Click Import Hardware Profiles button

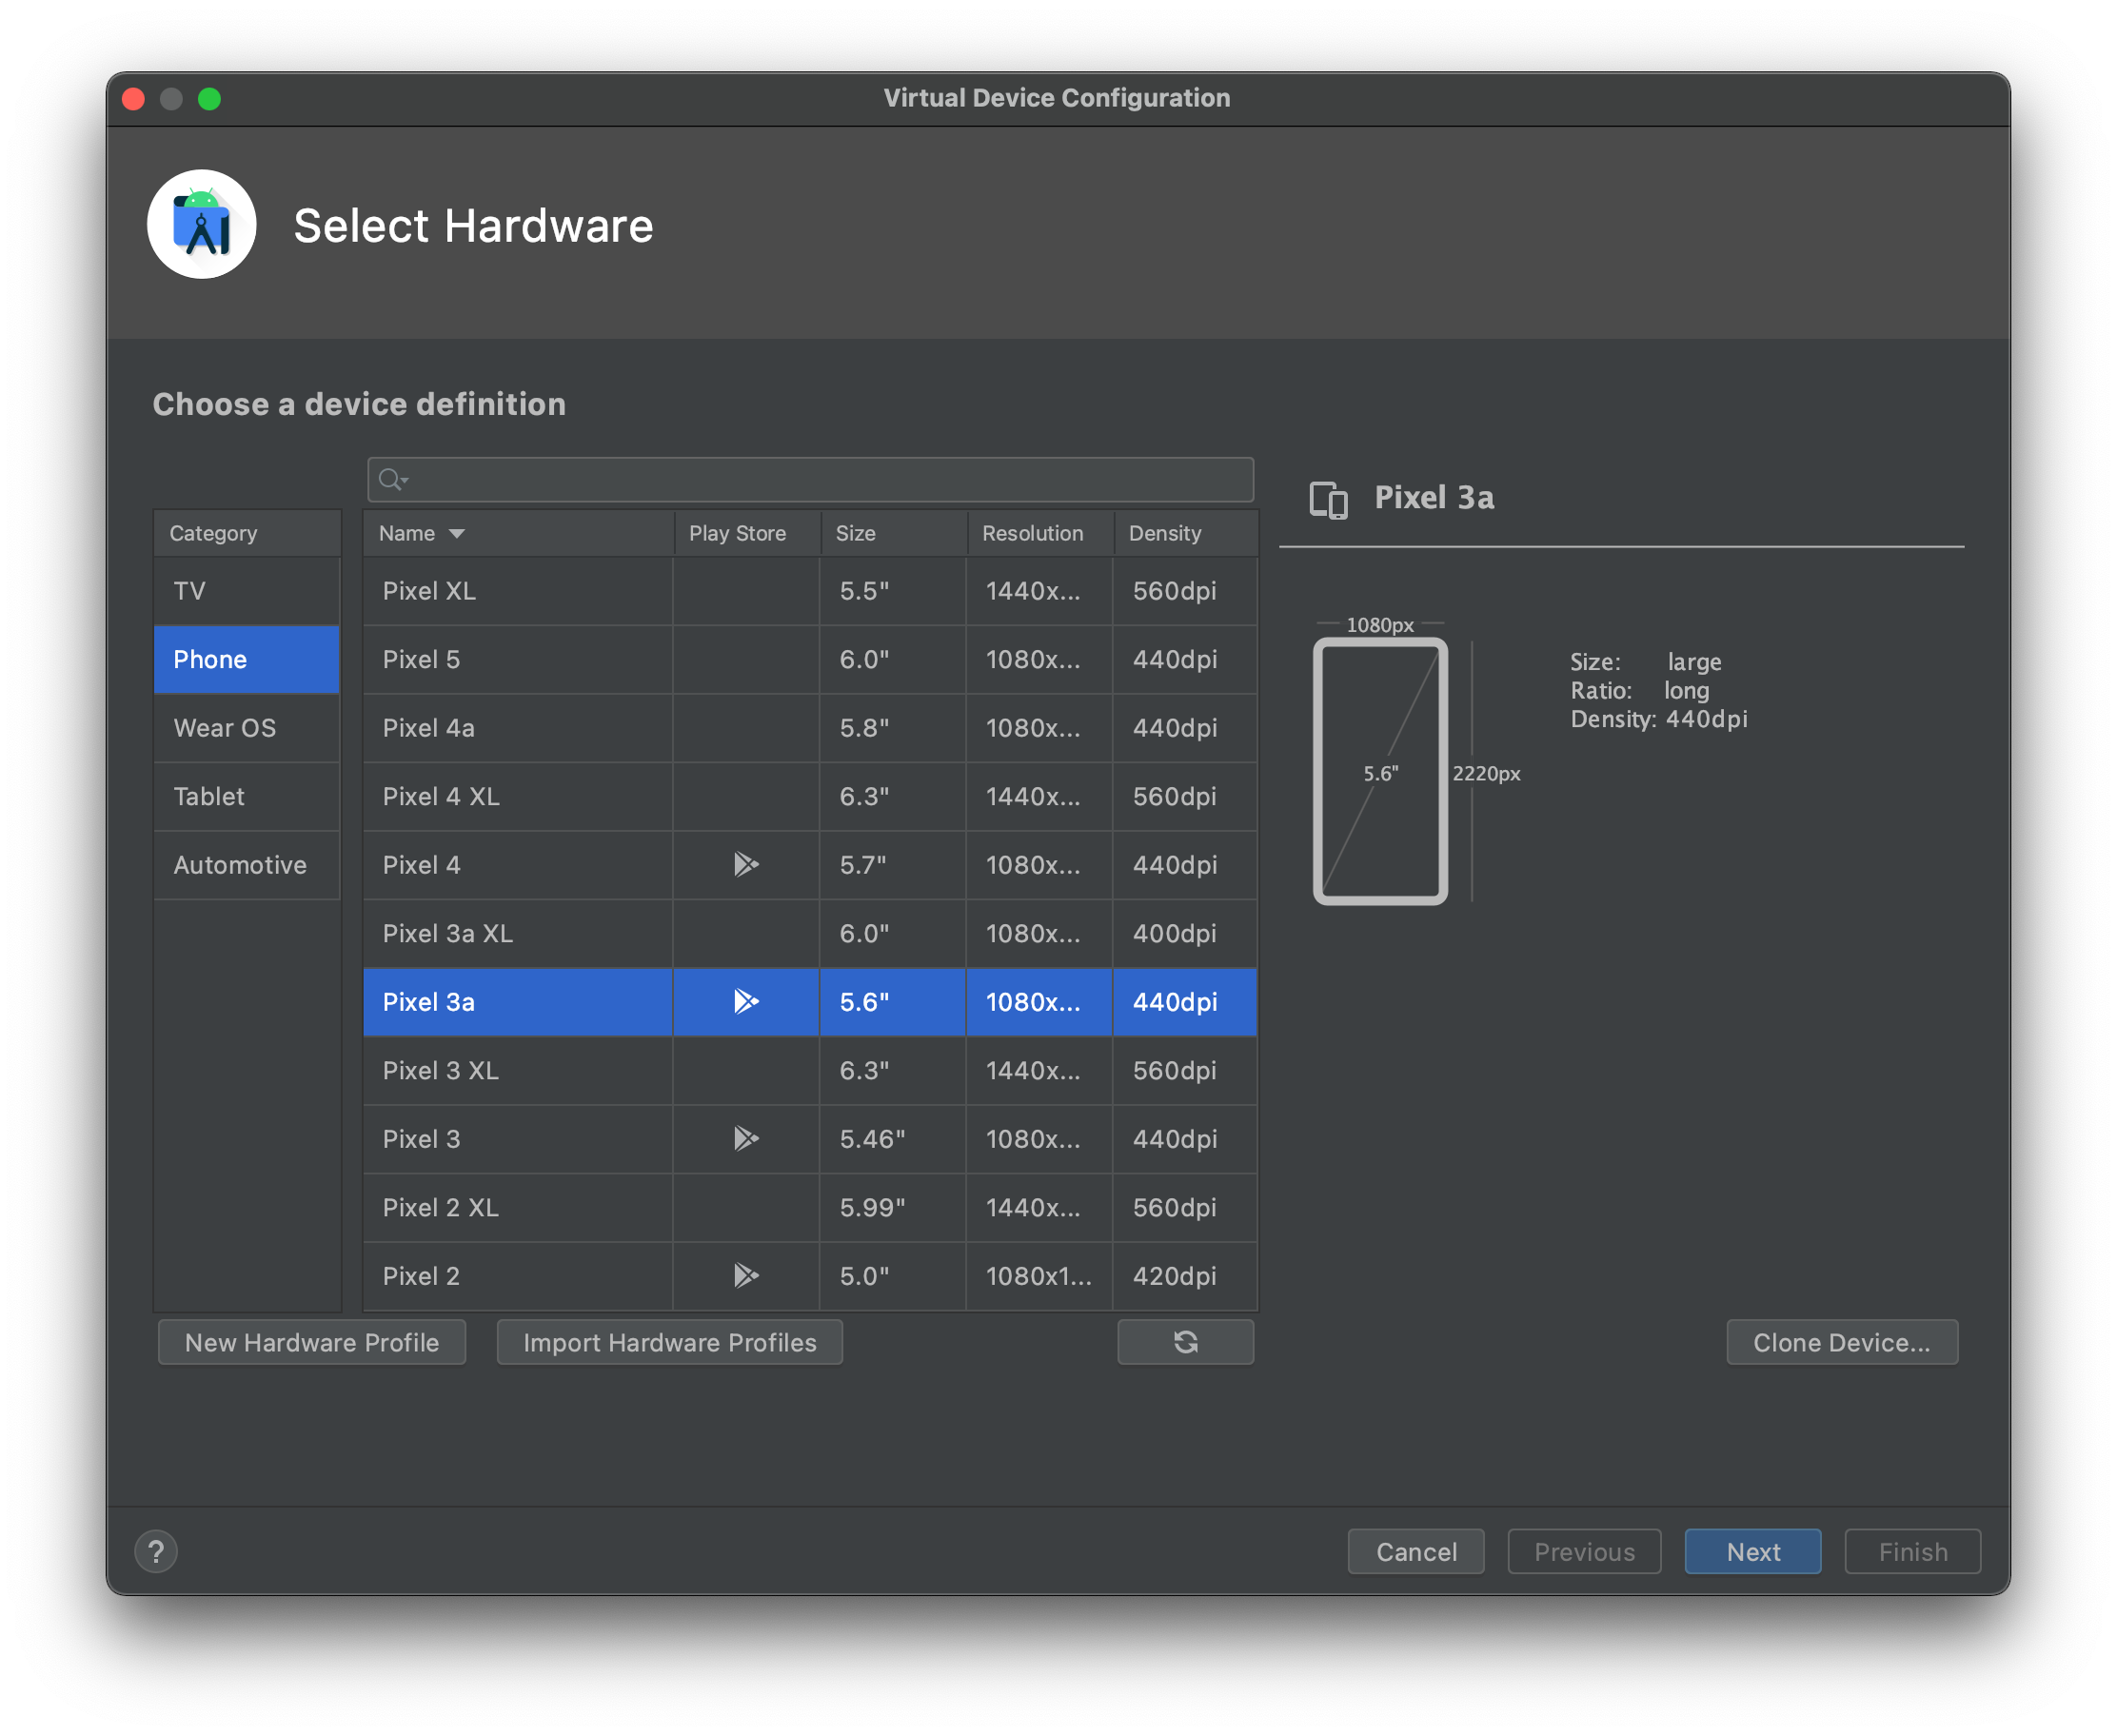pyautogui.click(x=669, y=1342)
